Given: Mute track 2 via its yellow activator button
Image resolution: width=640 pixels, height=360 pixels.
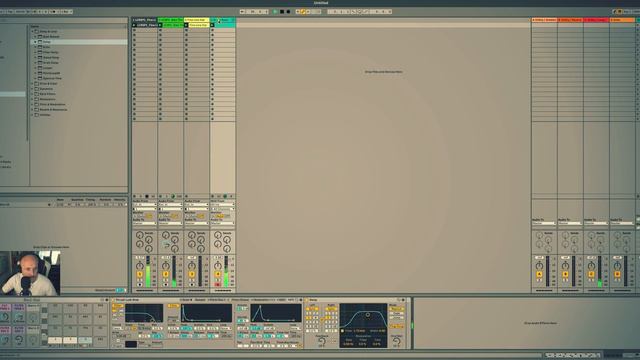Looking at the screenshot, I should tap(166, 274).
